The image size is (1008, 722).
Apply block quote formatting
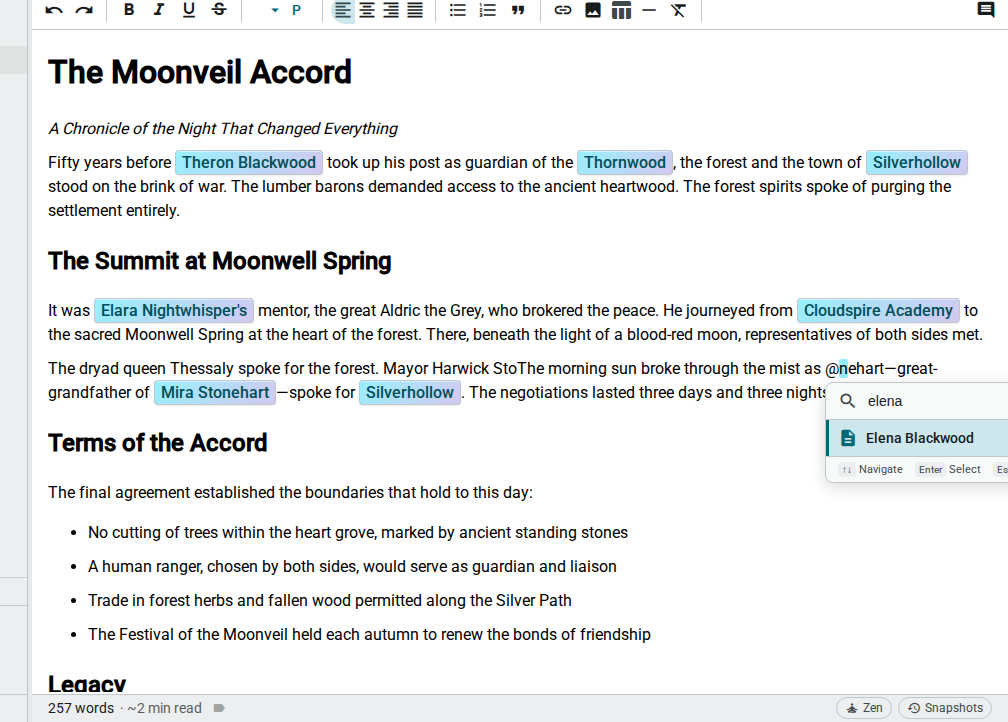coord(518,10)
